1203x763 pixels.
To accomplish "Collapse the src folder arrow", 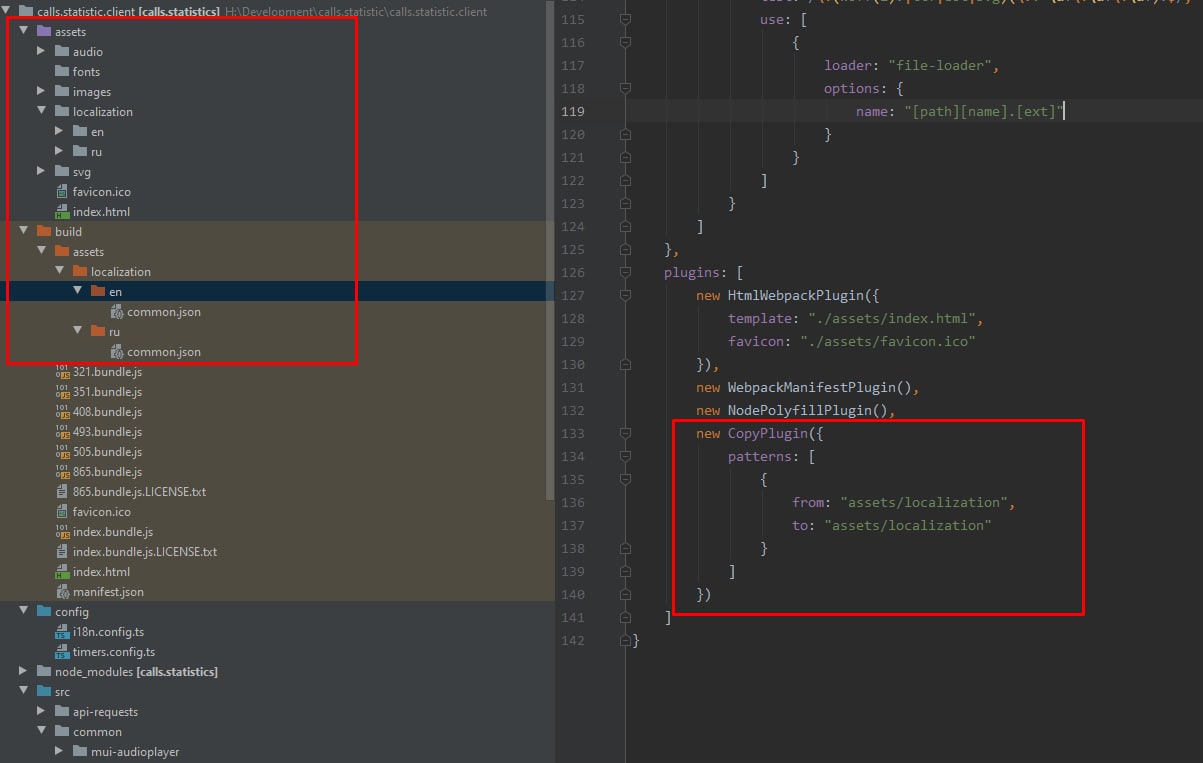I will point(23,691).
